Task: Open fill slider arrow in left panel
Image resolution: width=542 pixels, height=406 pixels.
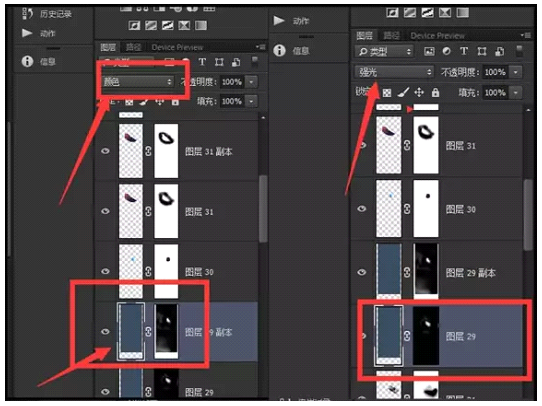Action: [251, 102]
